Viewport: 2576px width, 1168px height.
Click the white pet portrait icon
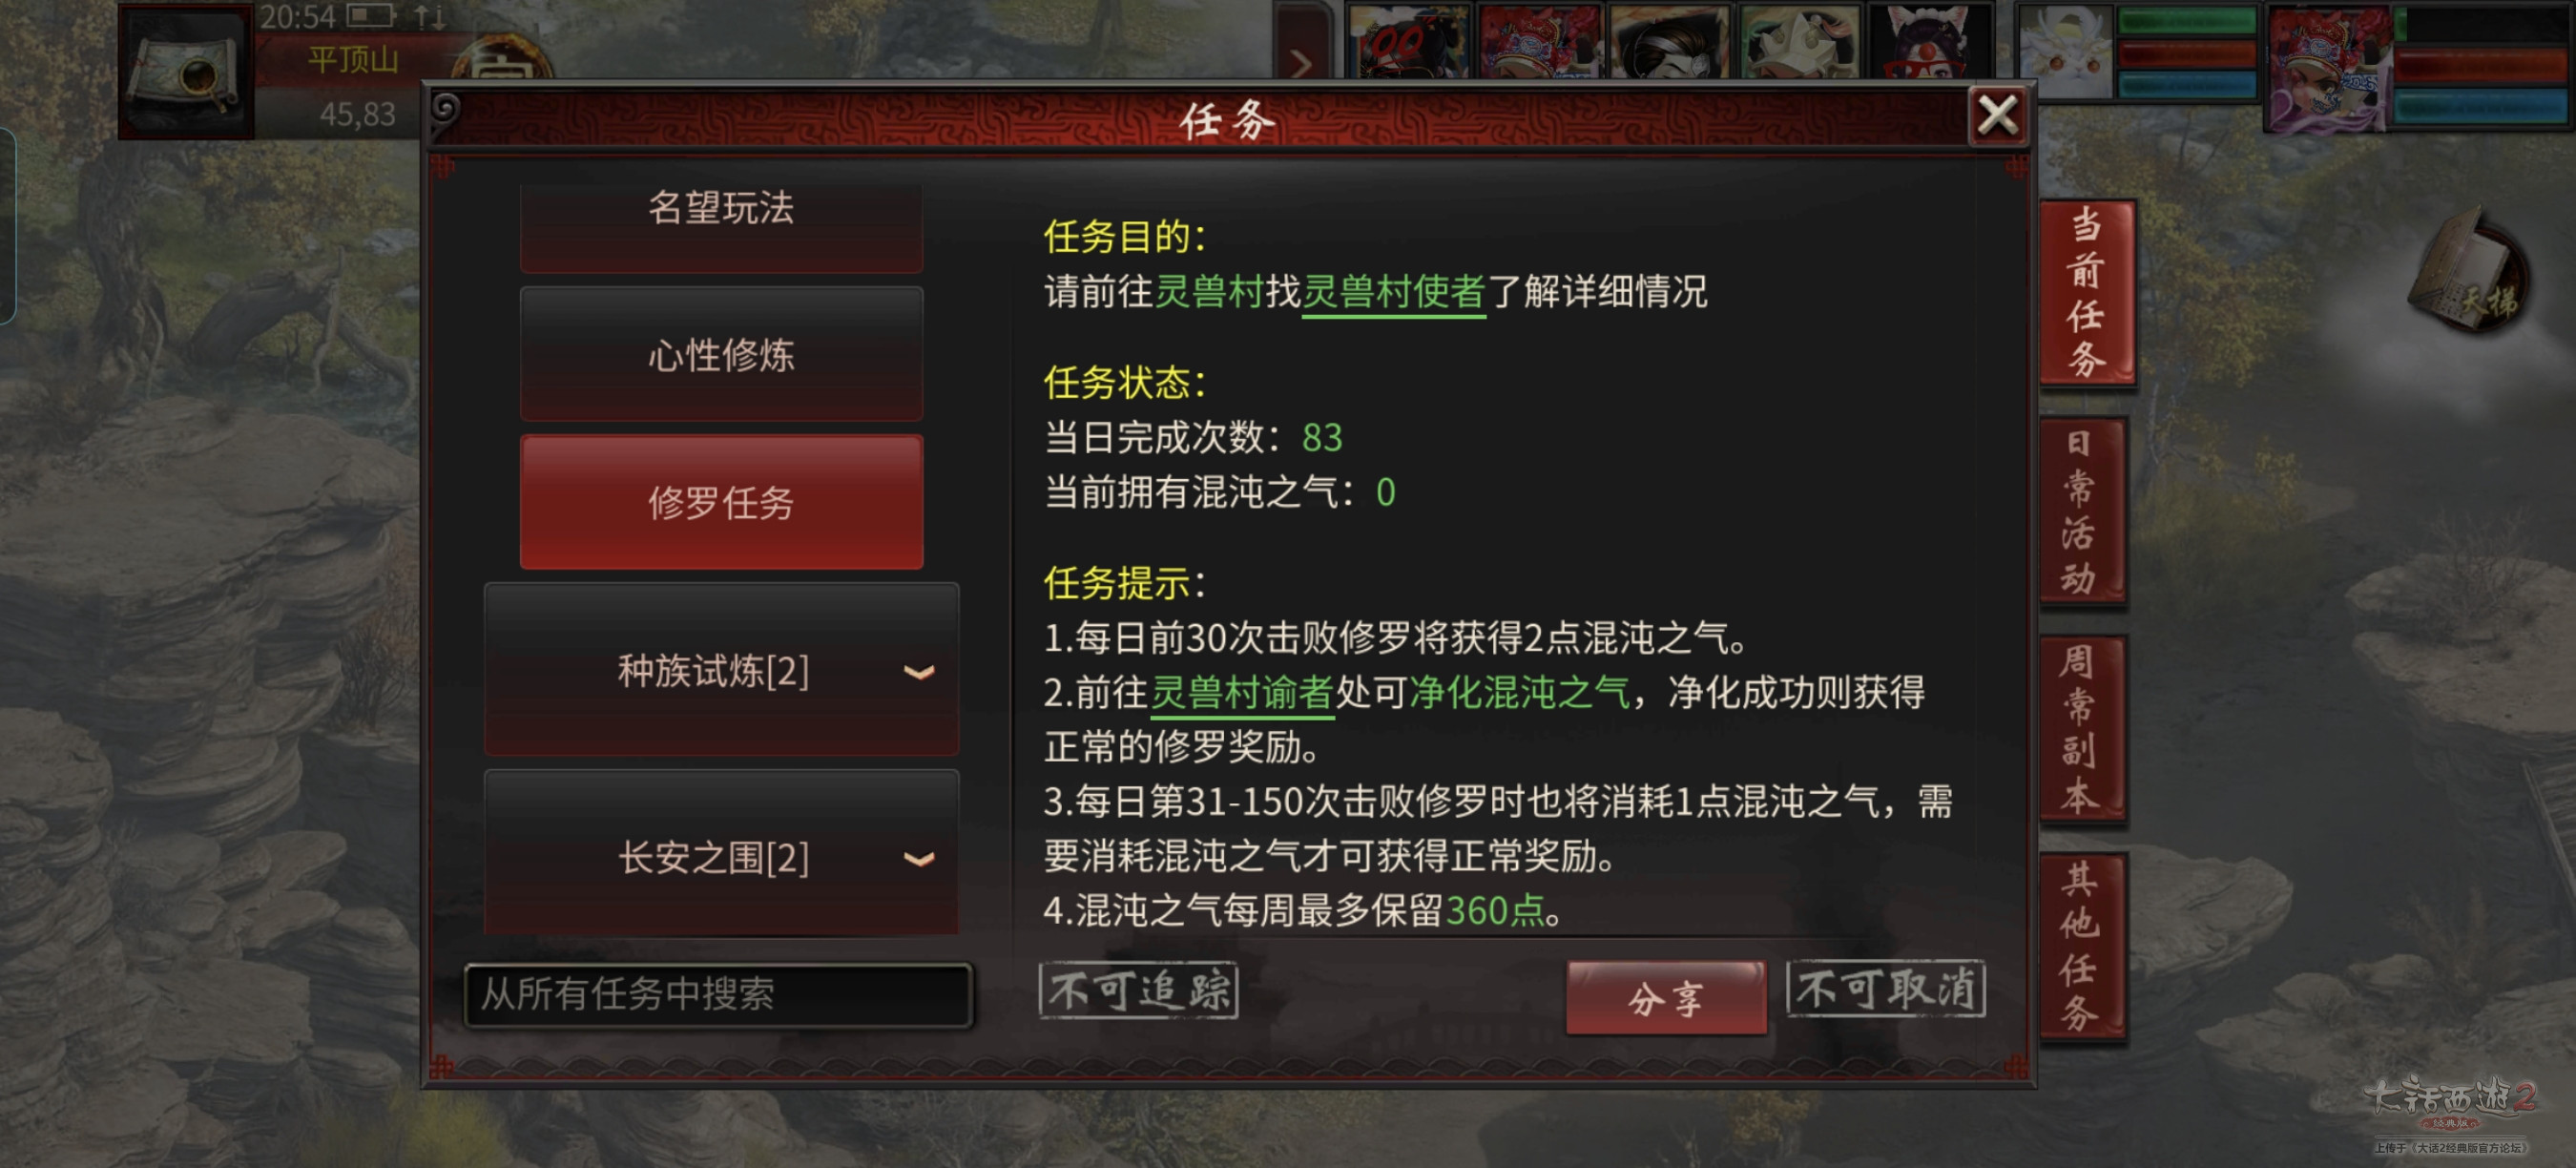pyautogui.click(x=2063, y=48)
